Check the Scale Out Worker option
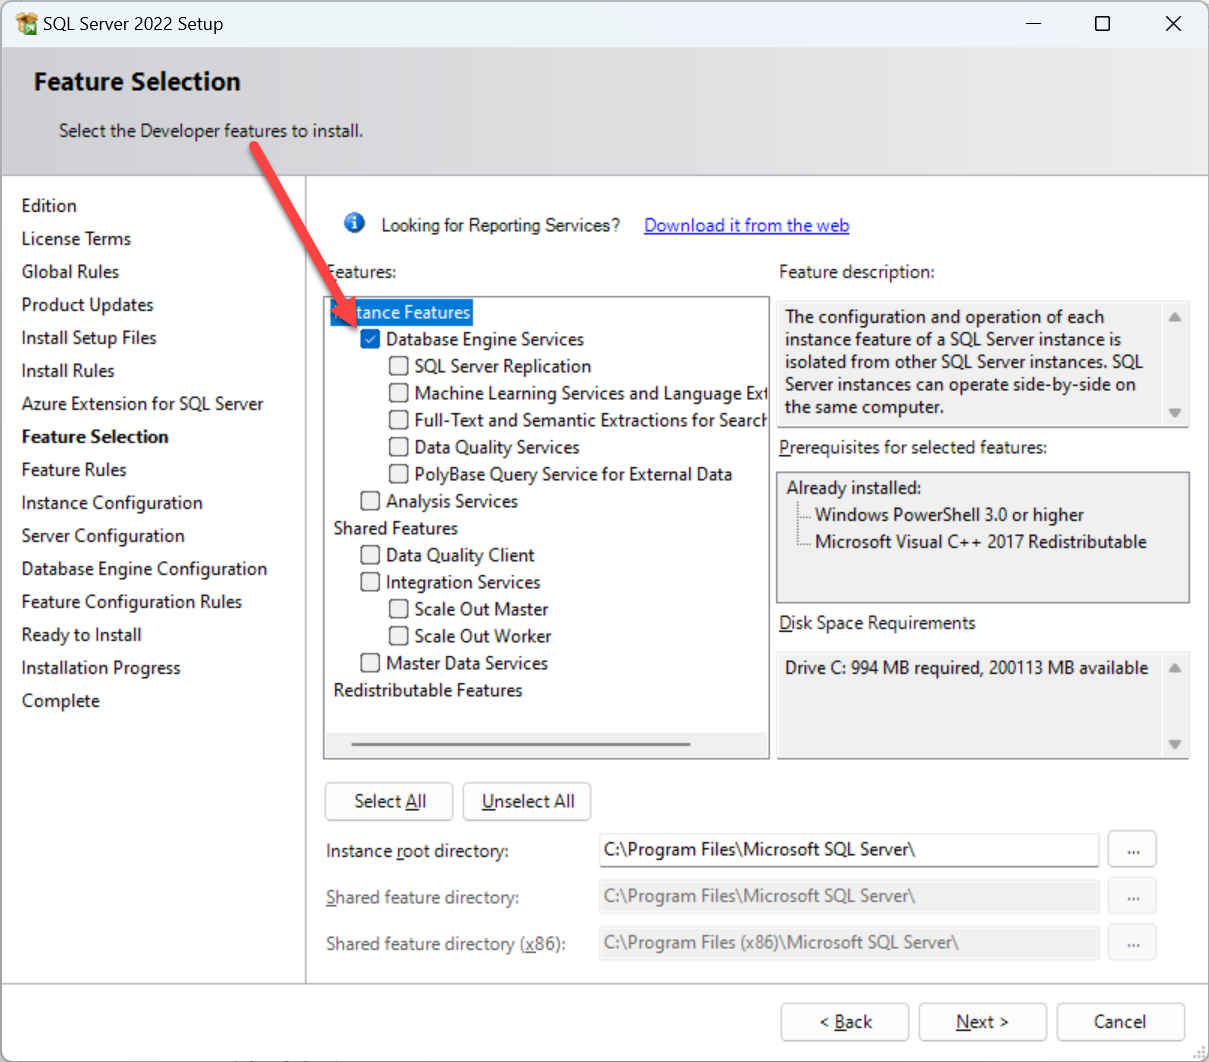 click(398, 636)
